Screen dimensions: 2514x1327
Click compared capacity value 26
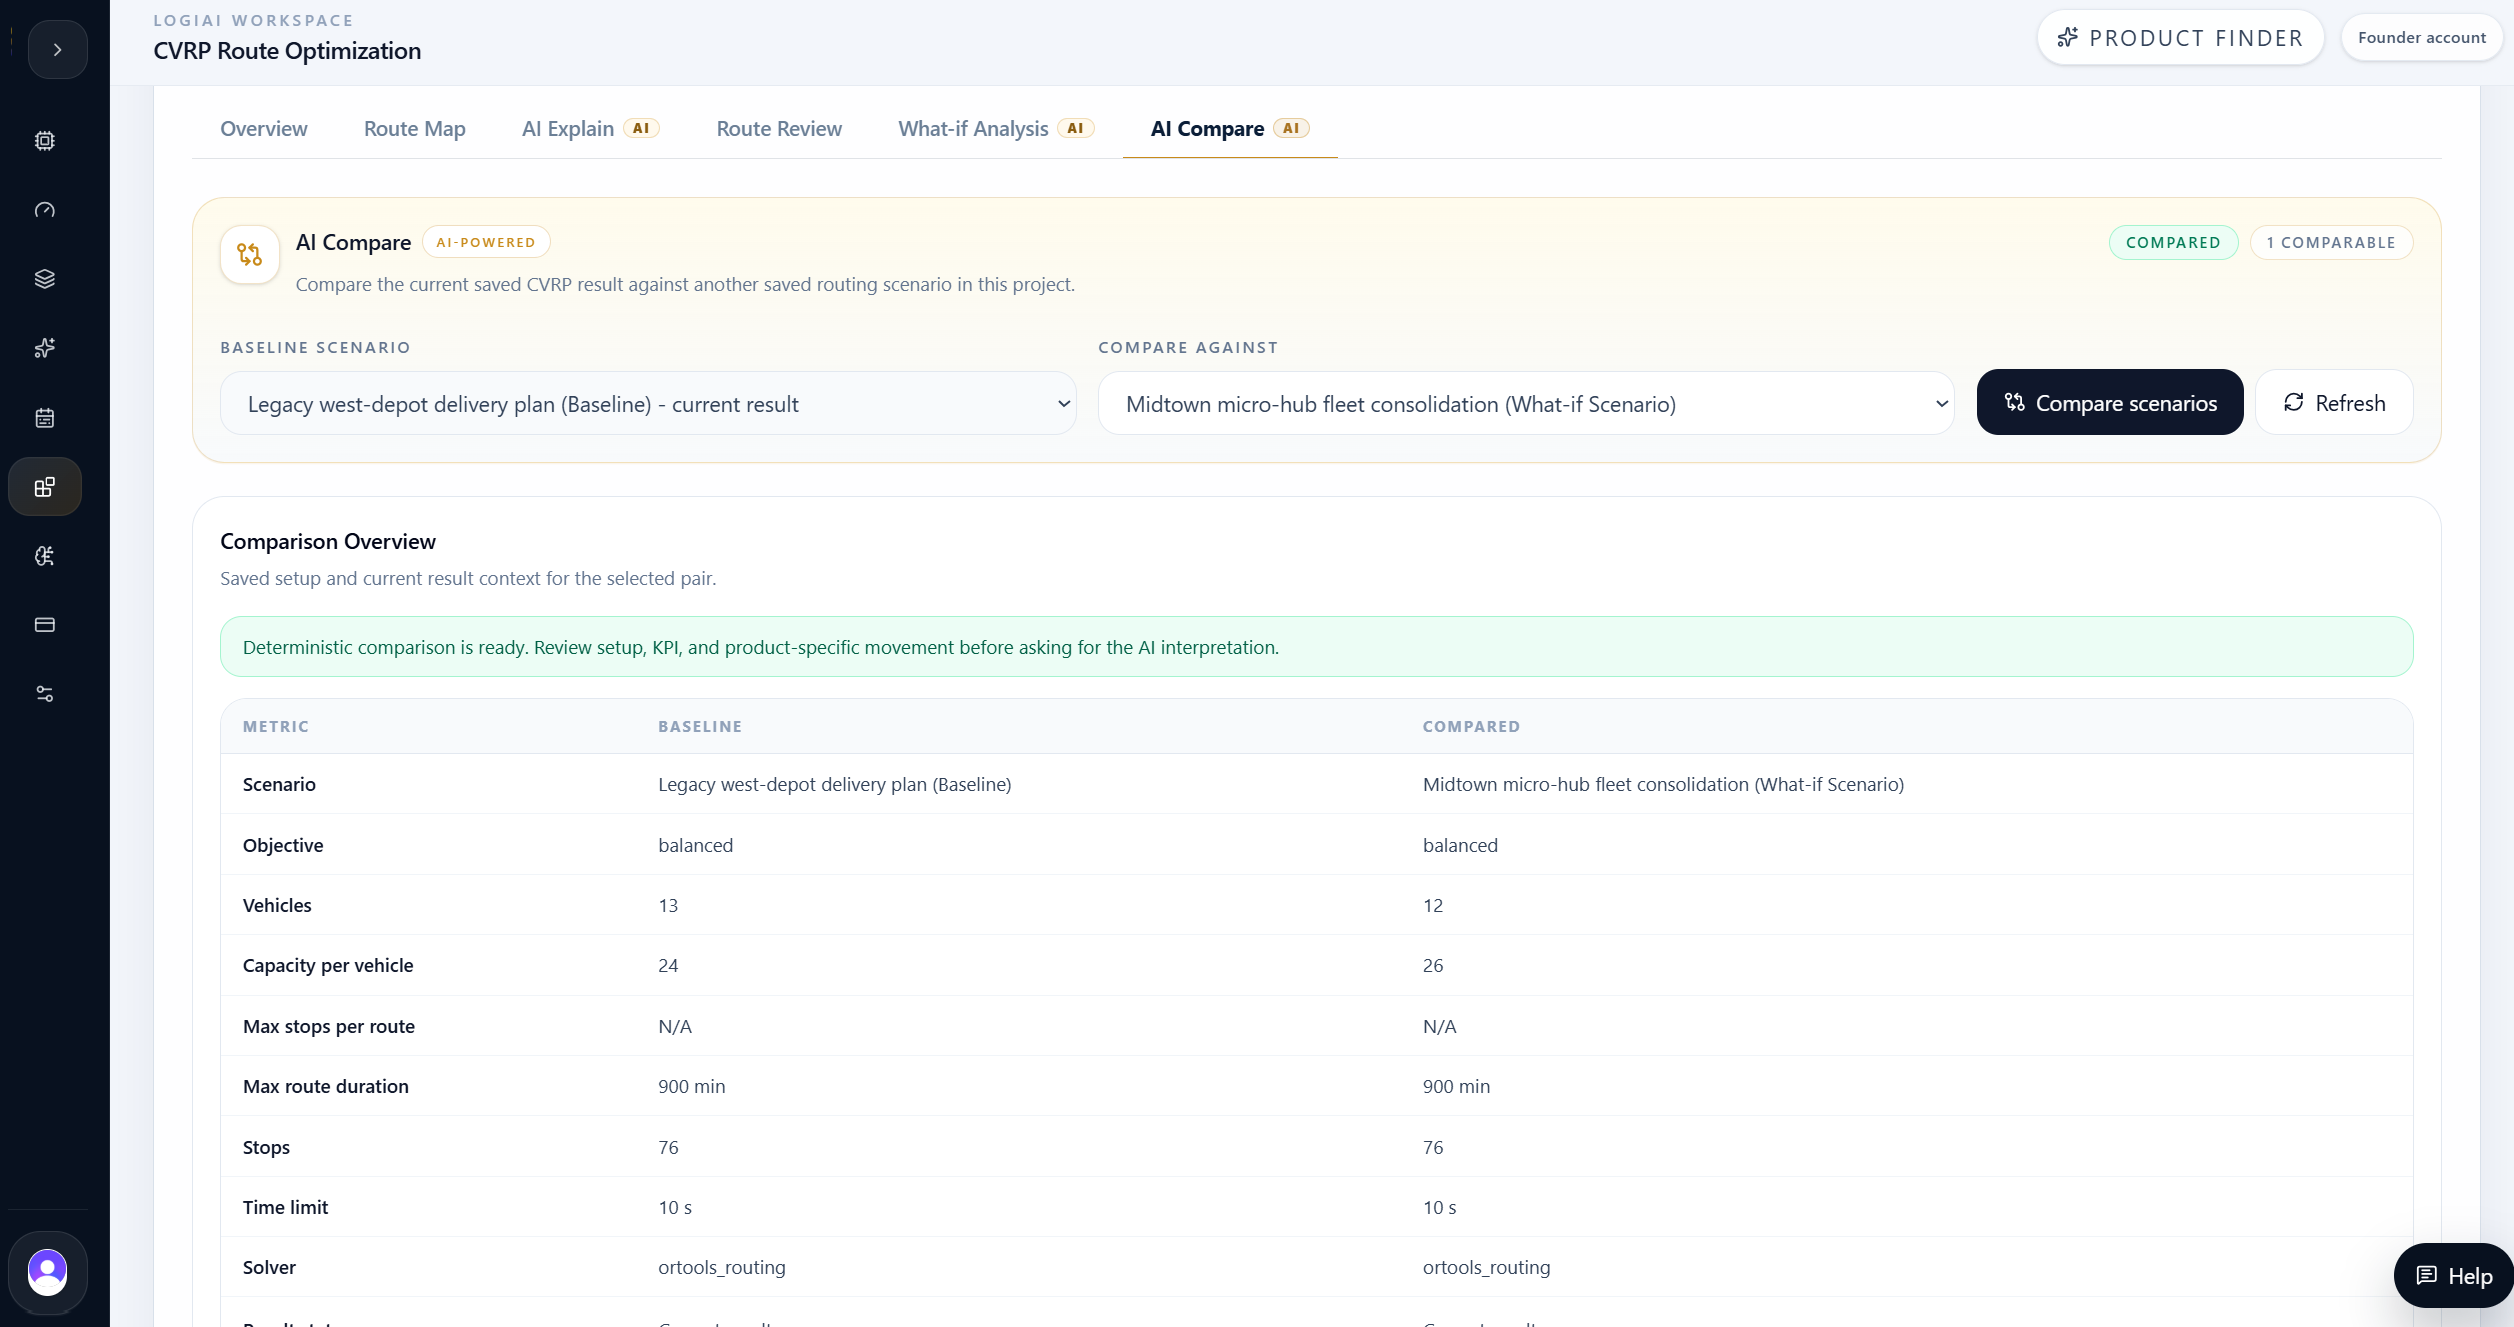[1433, 965]
